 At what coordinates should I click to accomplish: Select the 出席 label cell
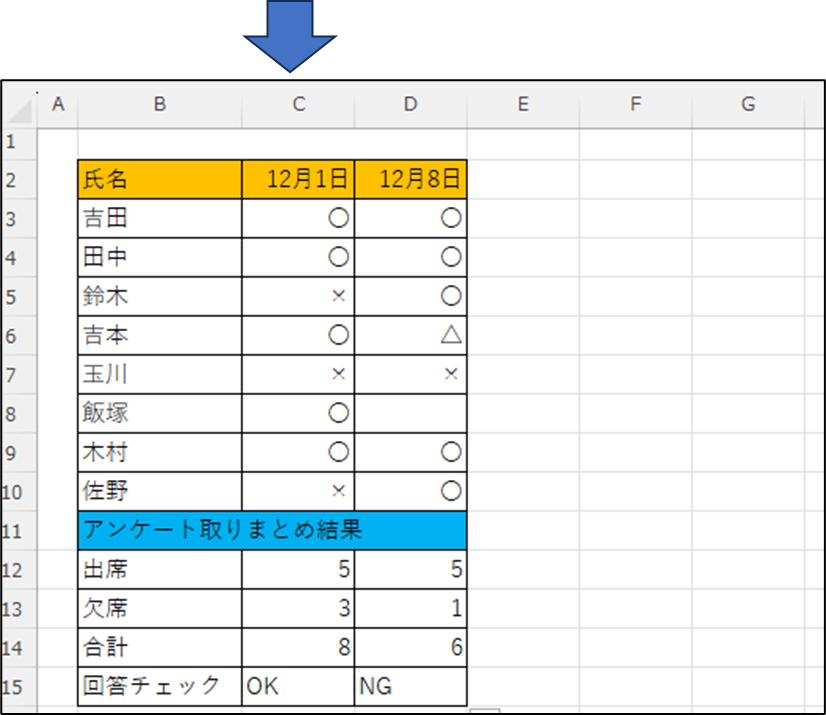(x=160, y=569)
